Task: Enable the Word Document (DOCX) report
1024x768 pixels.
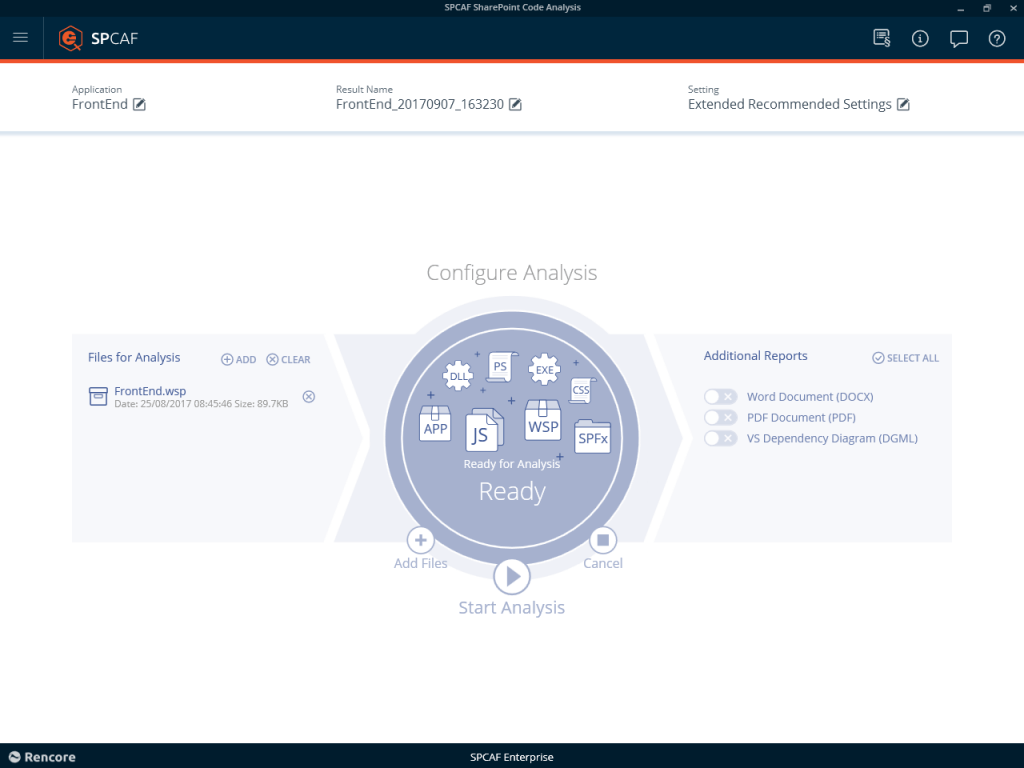Action: [x=720, y=396]
